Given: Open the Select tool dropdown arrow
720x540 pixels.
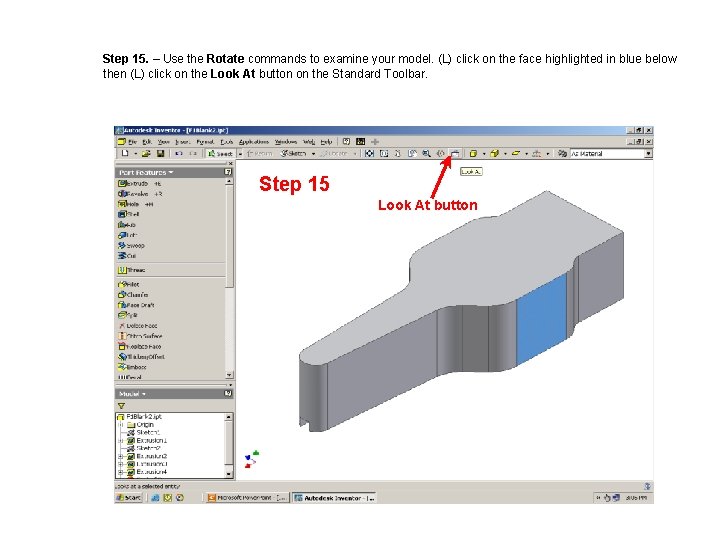Looking at the screenshot, I should point(240,154).
